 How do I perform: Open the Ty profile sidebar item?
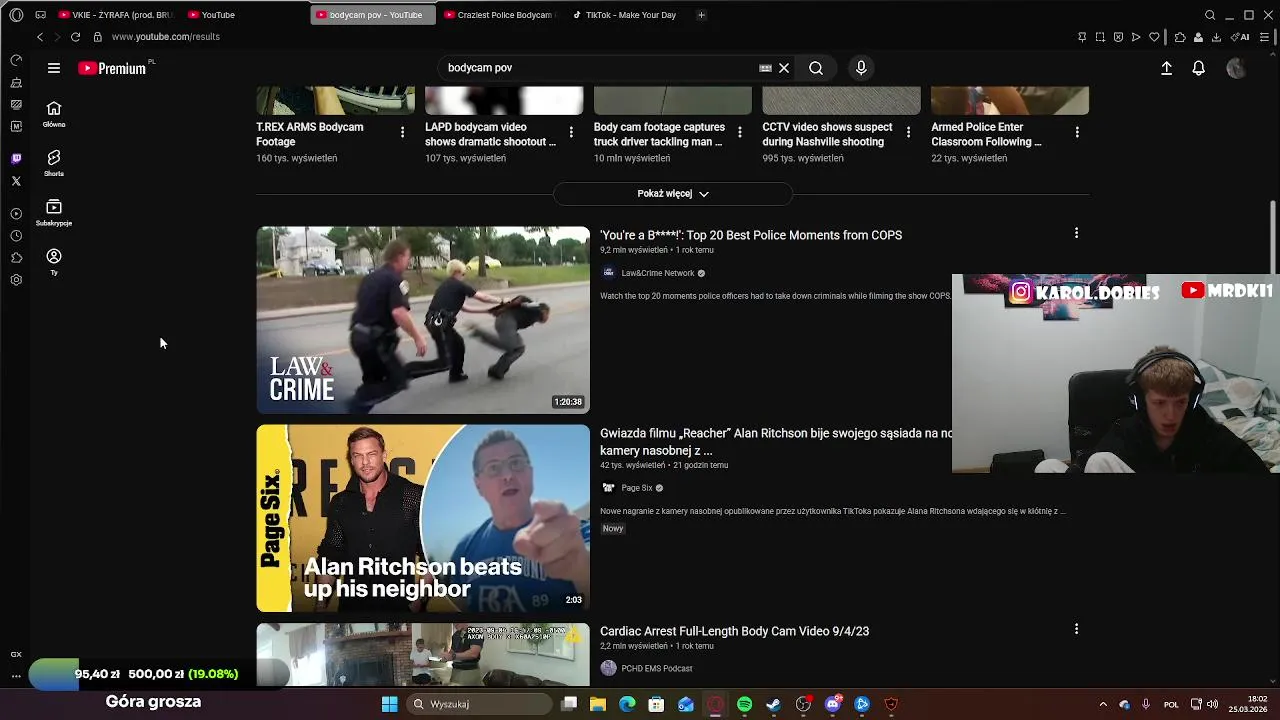54,262
